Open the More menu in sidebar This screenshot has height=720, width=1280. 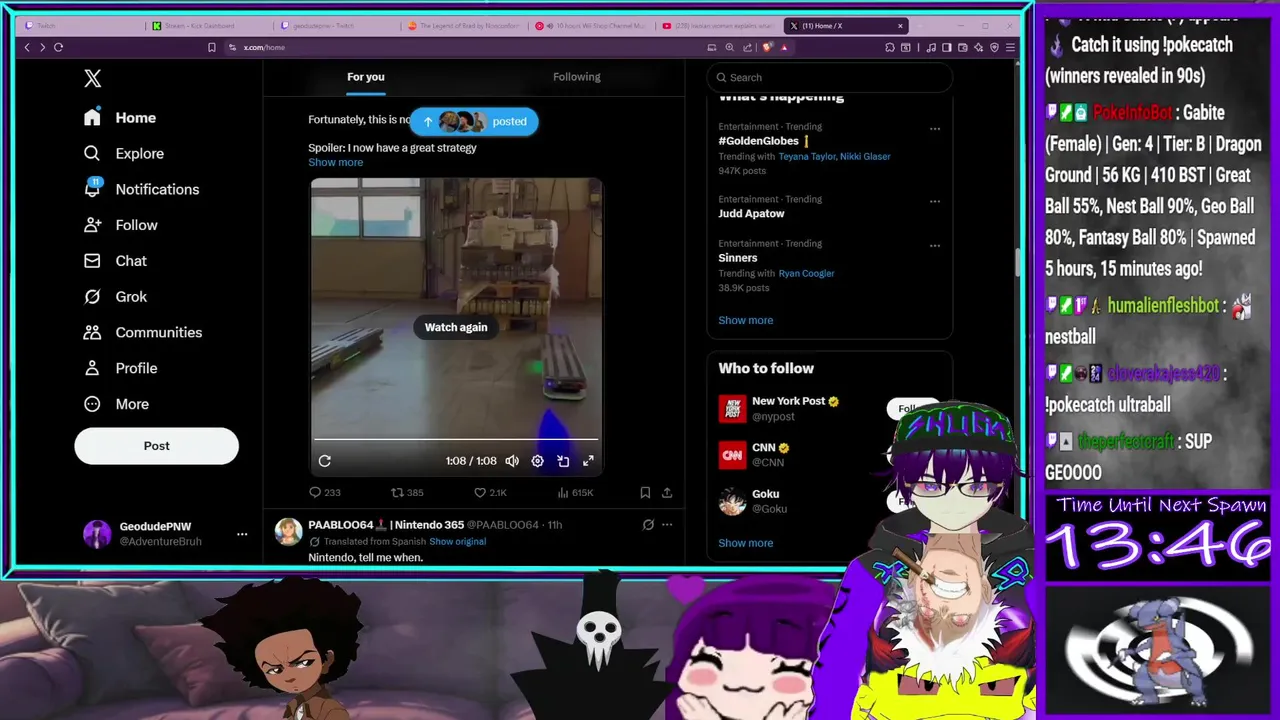[x=116, y=404]
